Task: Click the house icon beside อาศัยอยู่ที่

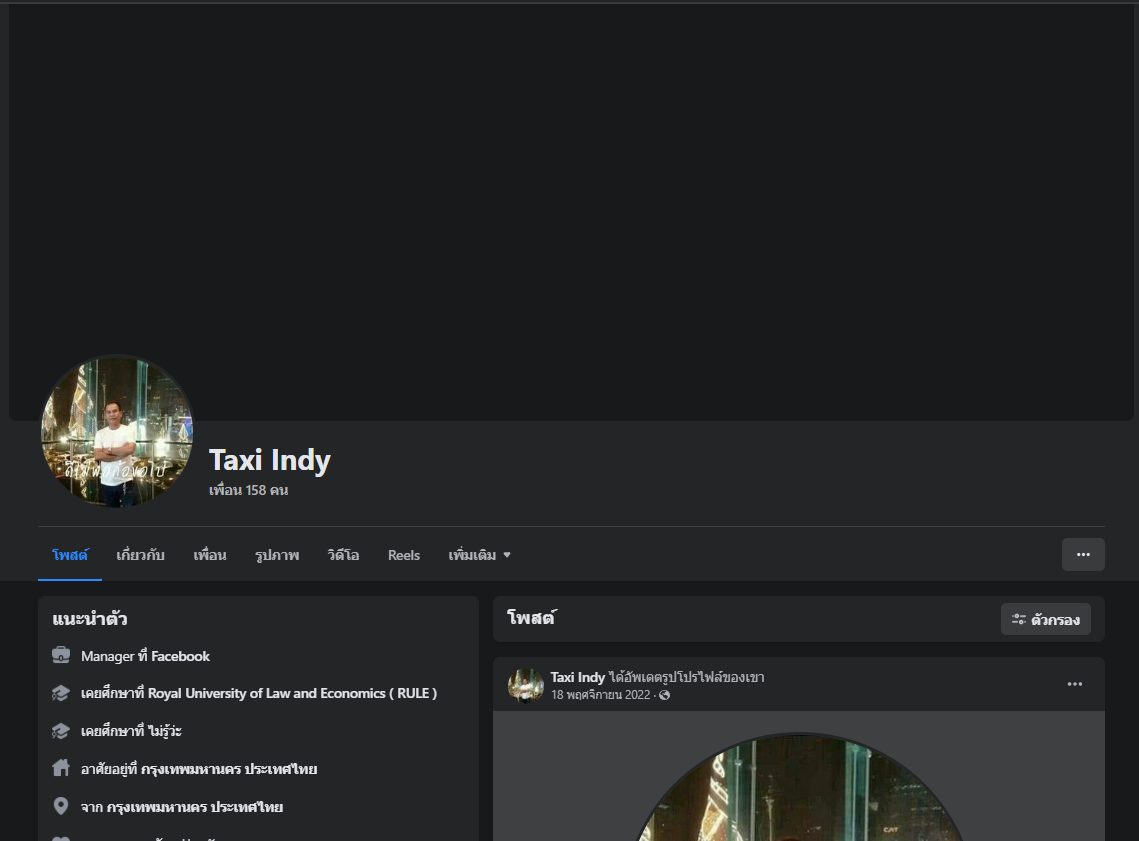Action: tap(61, 768)
